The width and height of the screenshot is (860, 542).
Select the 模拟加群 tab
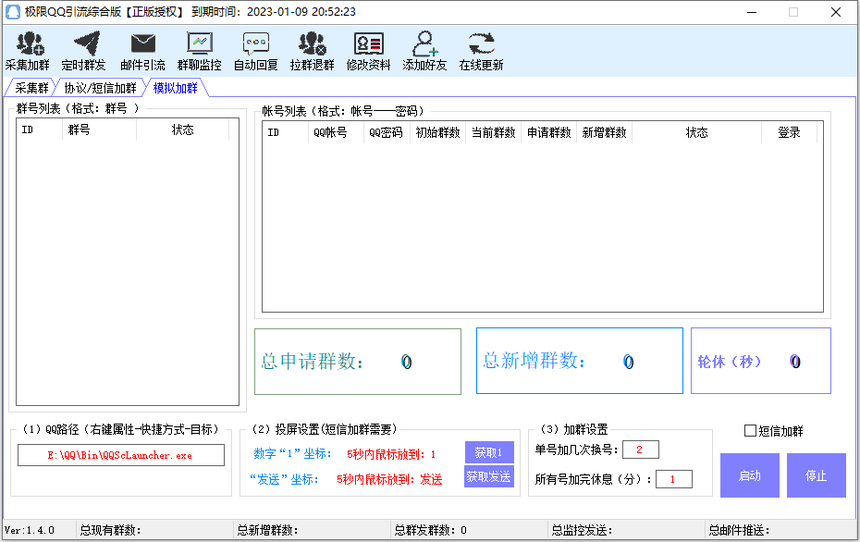click(x=175, y=88)
